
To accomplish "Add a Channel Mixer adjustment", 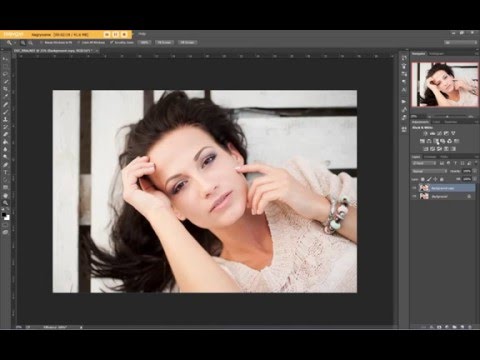I will coord(450,141).
